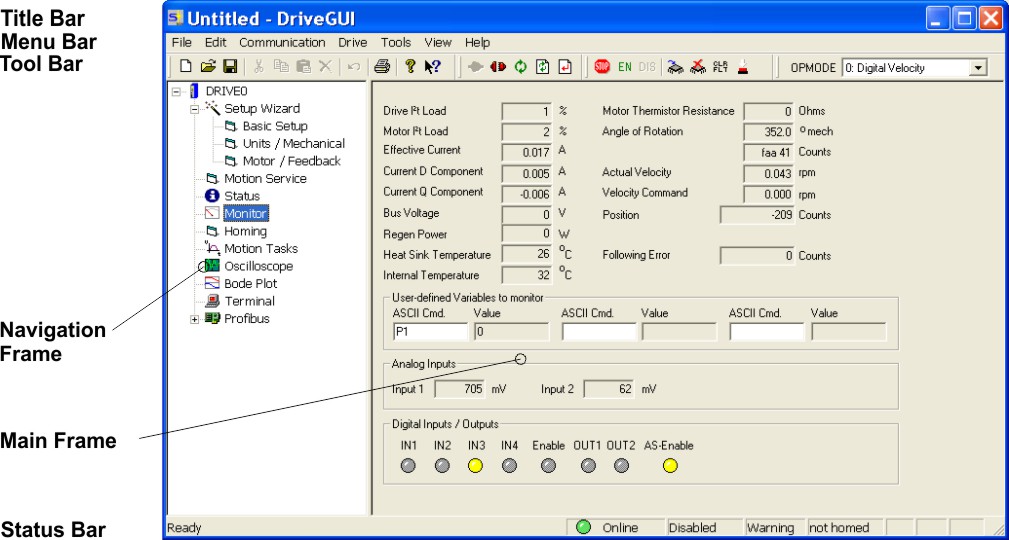Collapse the Setup Wizard tree node
Image resolution: width=1009 pixels, height=540 pixels.
coord(195,109)
